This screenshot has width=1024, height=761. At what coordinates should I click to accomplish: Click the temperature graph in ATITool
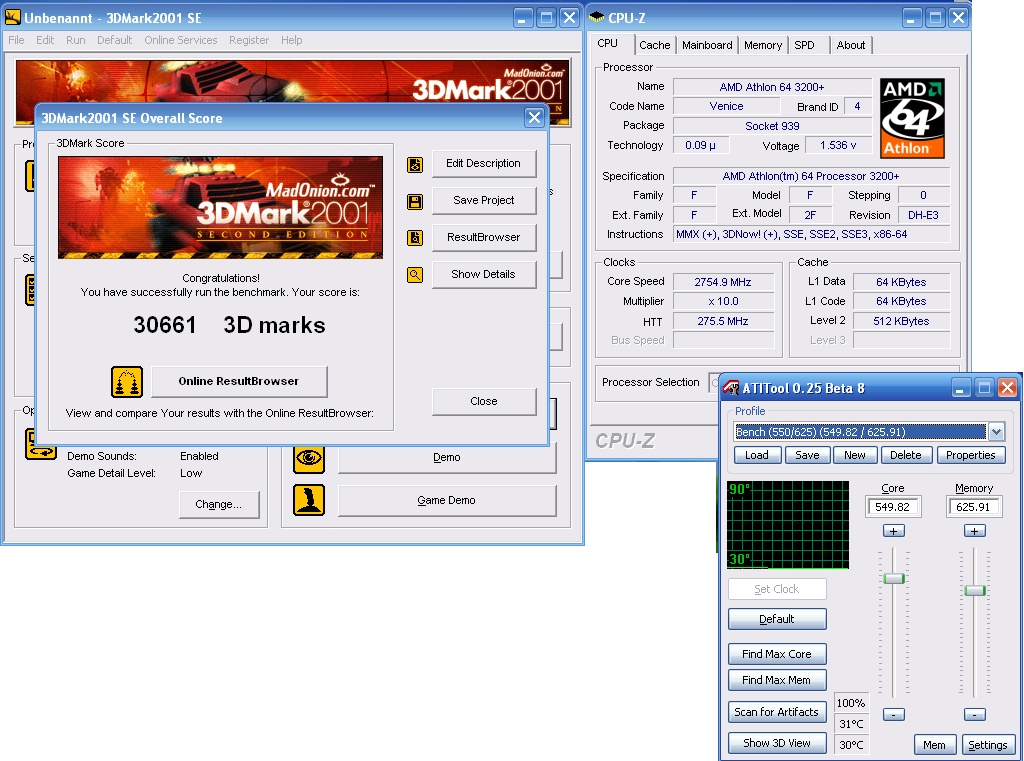tap(788, 525)
